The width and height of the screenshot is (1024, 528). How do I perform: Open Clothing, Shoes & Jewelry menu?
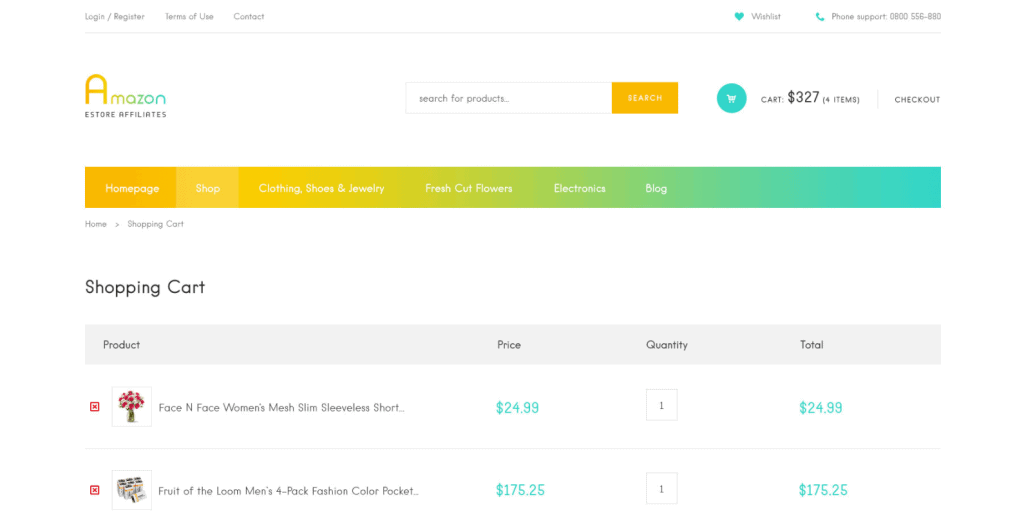click(x=321, y=188)
